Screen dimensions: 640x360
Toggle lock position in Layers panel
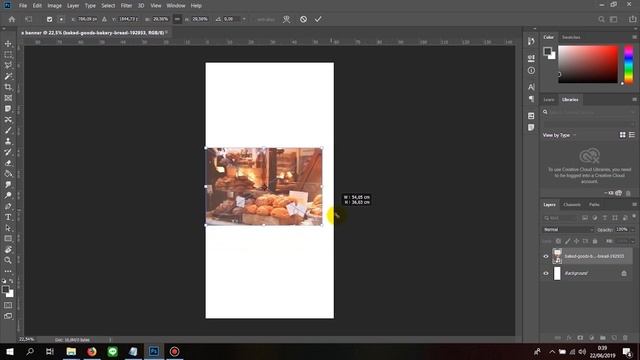tap(576, 241)
